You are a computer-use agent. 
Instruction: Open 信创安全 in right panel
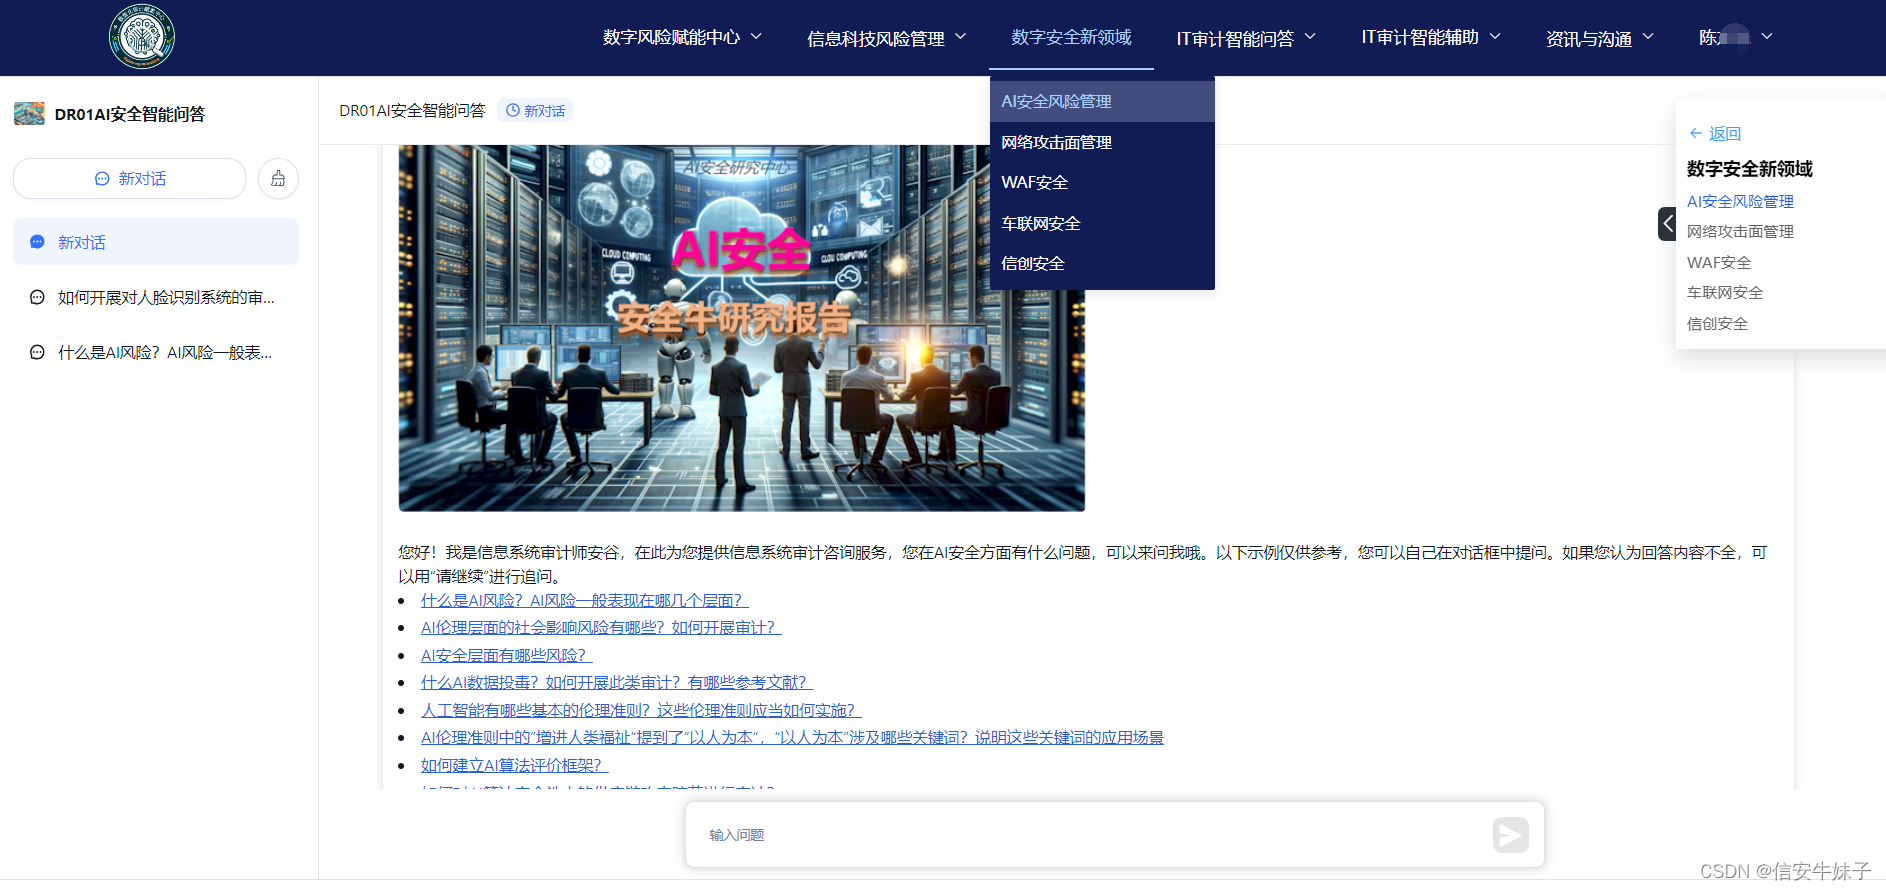point(1717,324)
